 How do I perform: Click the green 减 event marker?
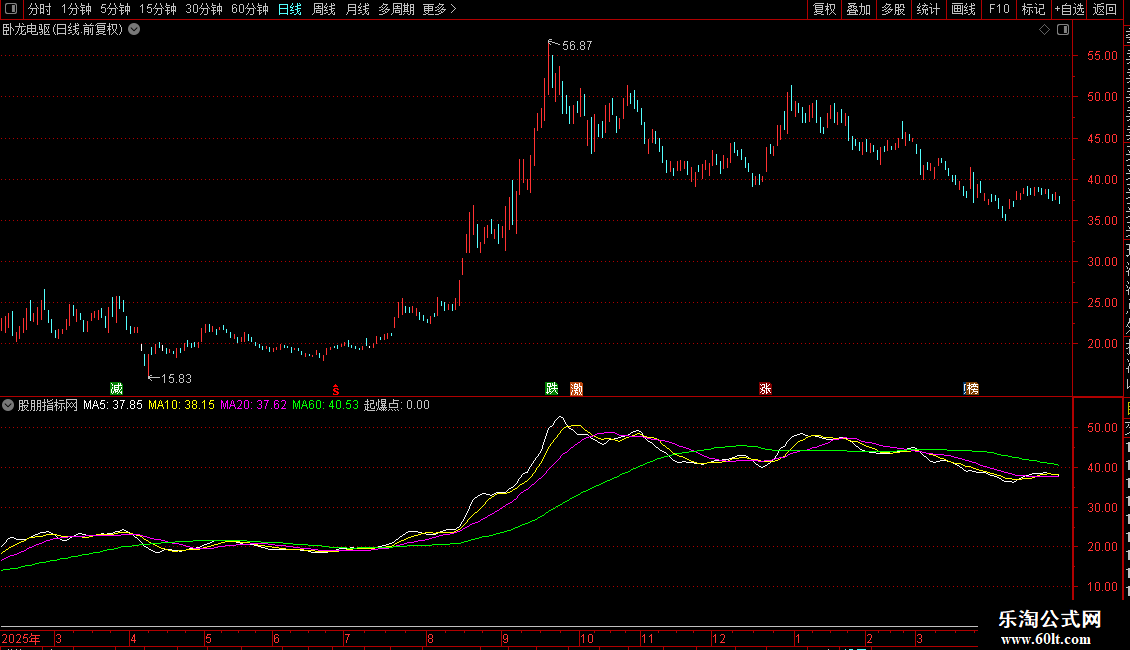116,388
